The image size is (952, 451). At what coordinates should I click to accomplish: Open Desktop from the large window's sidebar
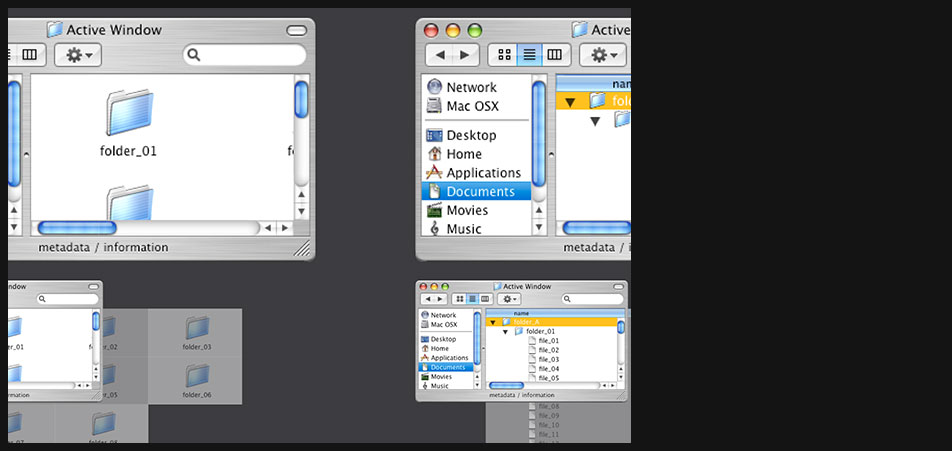[470, 135]
